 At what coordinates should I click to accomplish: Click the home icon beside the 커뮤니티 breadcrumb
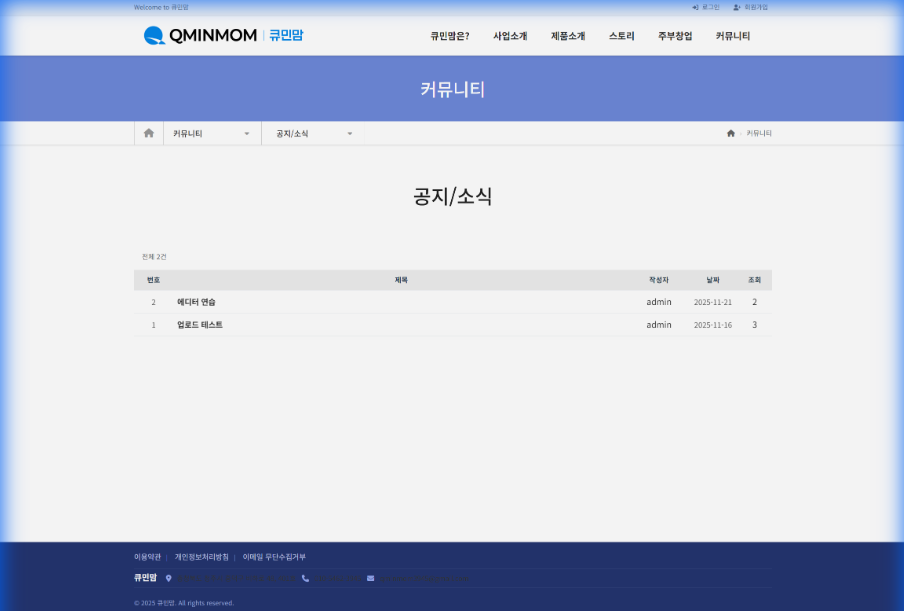(731, 132)
